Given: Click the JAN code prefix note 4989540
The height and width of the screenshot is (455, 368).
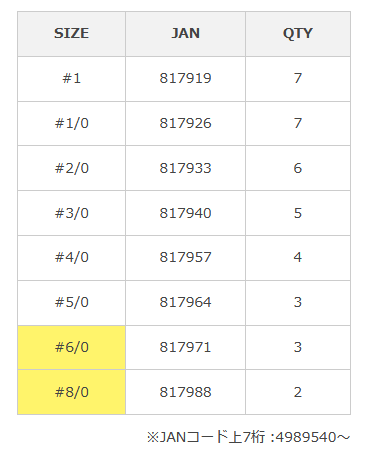Looking at the screenshot, I should [306, 437].
